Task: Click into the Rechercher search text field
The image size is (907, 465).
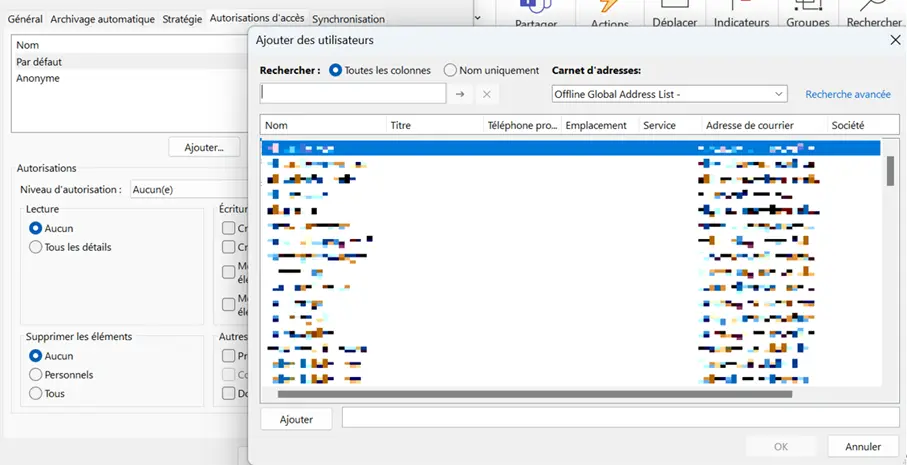Action: [353, 93]
